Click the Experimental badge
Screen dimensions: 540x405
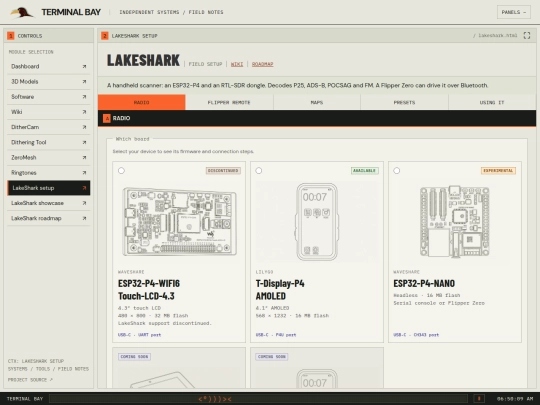pyautogui.click(x=498, y=170)
